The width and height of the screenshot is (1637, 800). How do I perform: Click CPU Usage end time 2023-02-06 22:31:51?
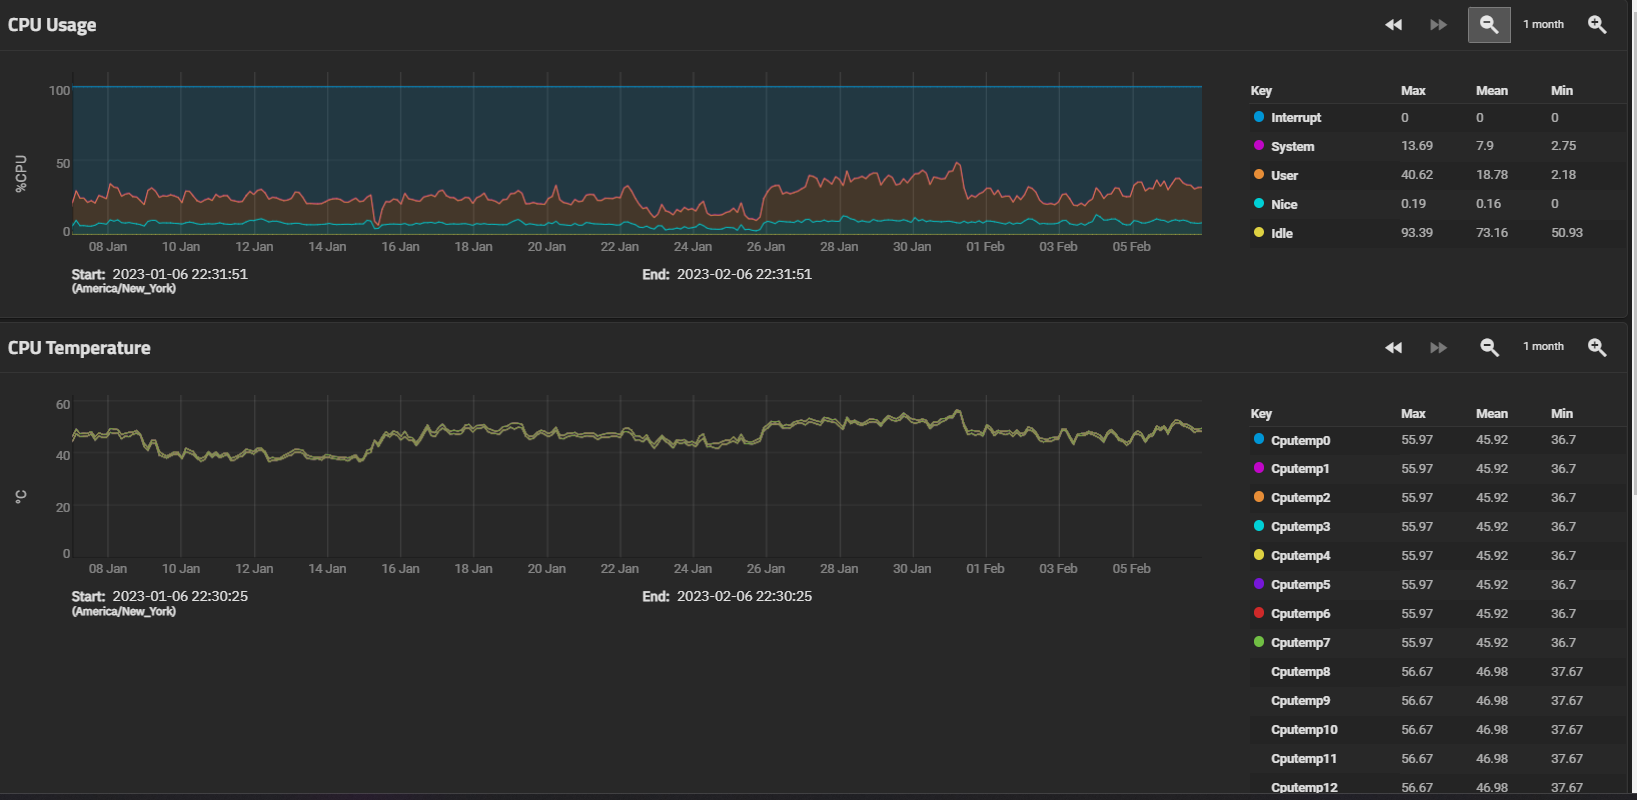click(x=744, y=274)
